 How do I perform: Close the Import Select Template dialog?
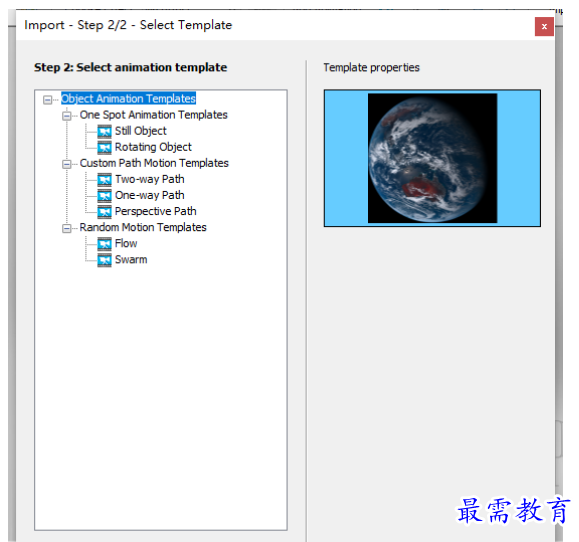544,27
